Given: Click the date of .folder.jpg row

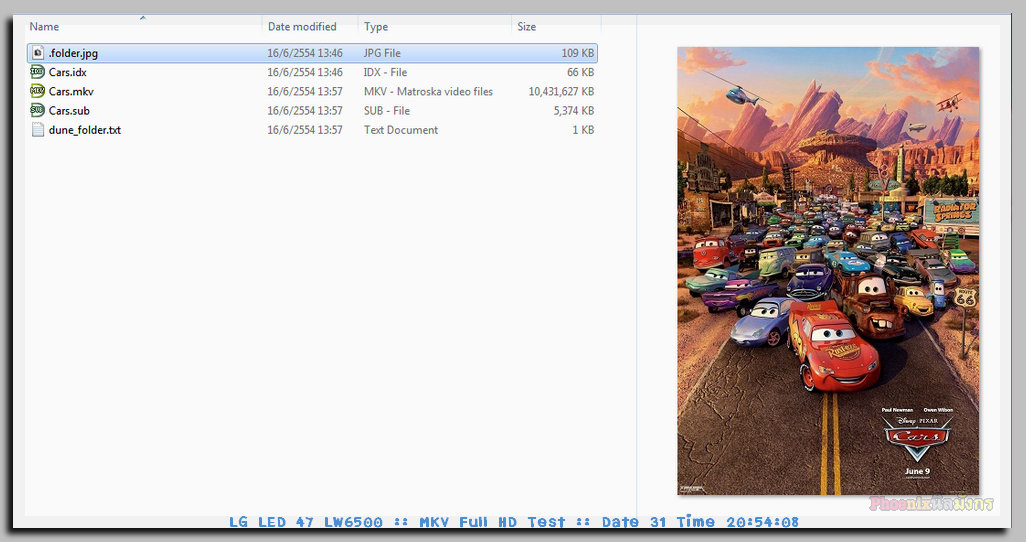Looking at the screenshot, I should click(x=305, y=53).
